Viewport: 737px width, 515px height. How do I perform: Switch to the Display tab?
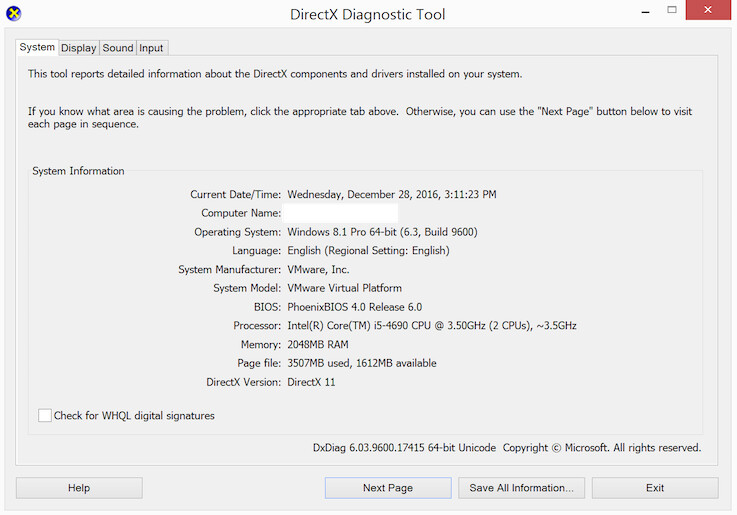point(78,48)
